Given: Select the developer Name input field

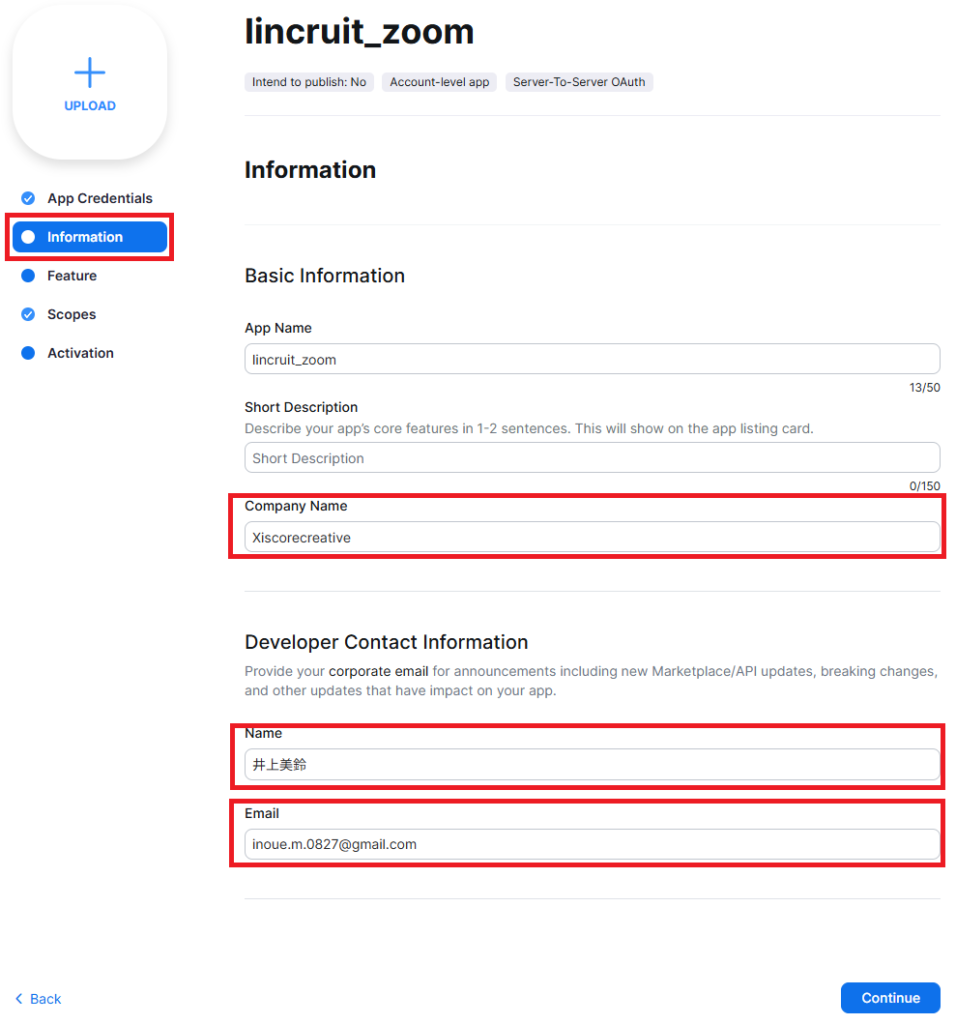Looking at the screenshot, I should point(592,765).
